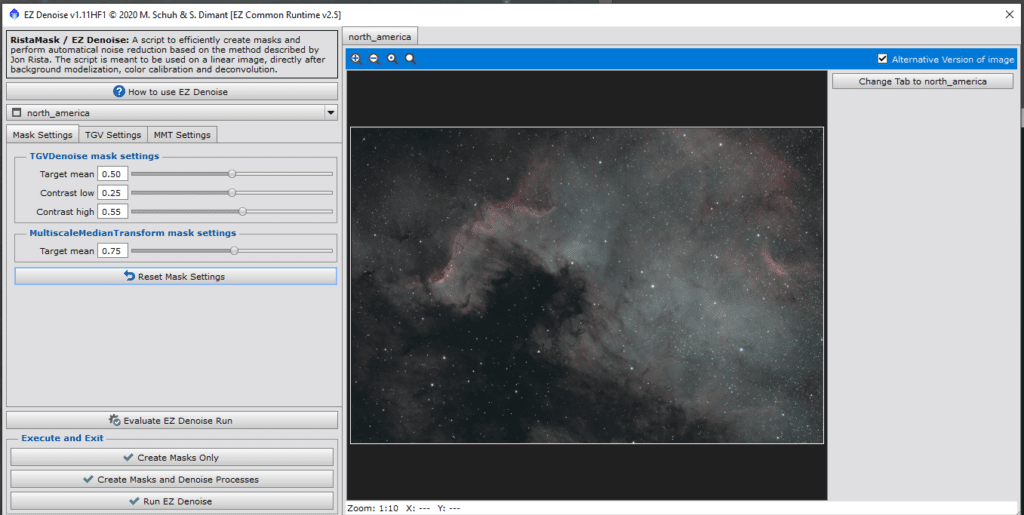Click the 'TGVDenoise mask settings' group title

pyautogui.click(x=94, y=156)
